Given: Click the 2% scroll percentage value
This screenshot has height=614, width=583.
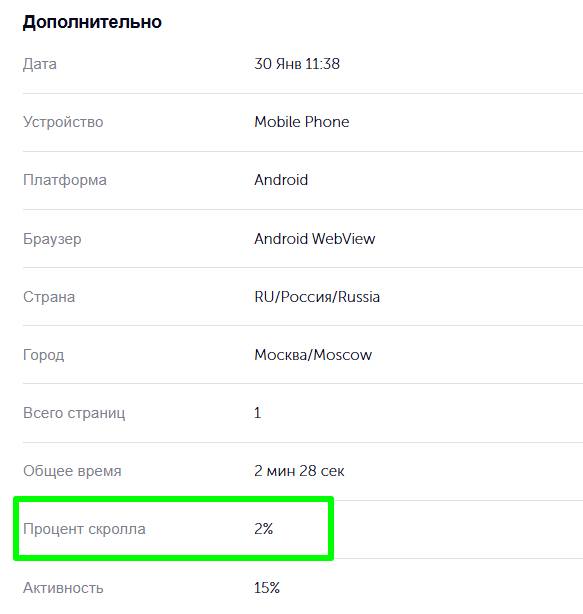Looking at the screenshot, I should click(264, 529).
